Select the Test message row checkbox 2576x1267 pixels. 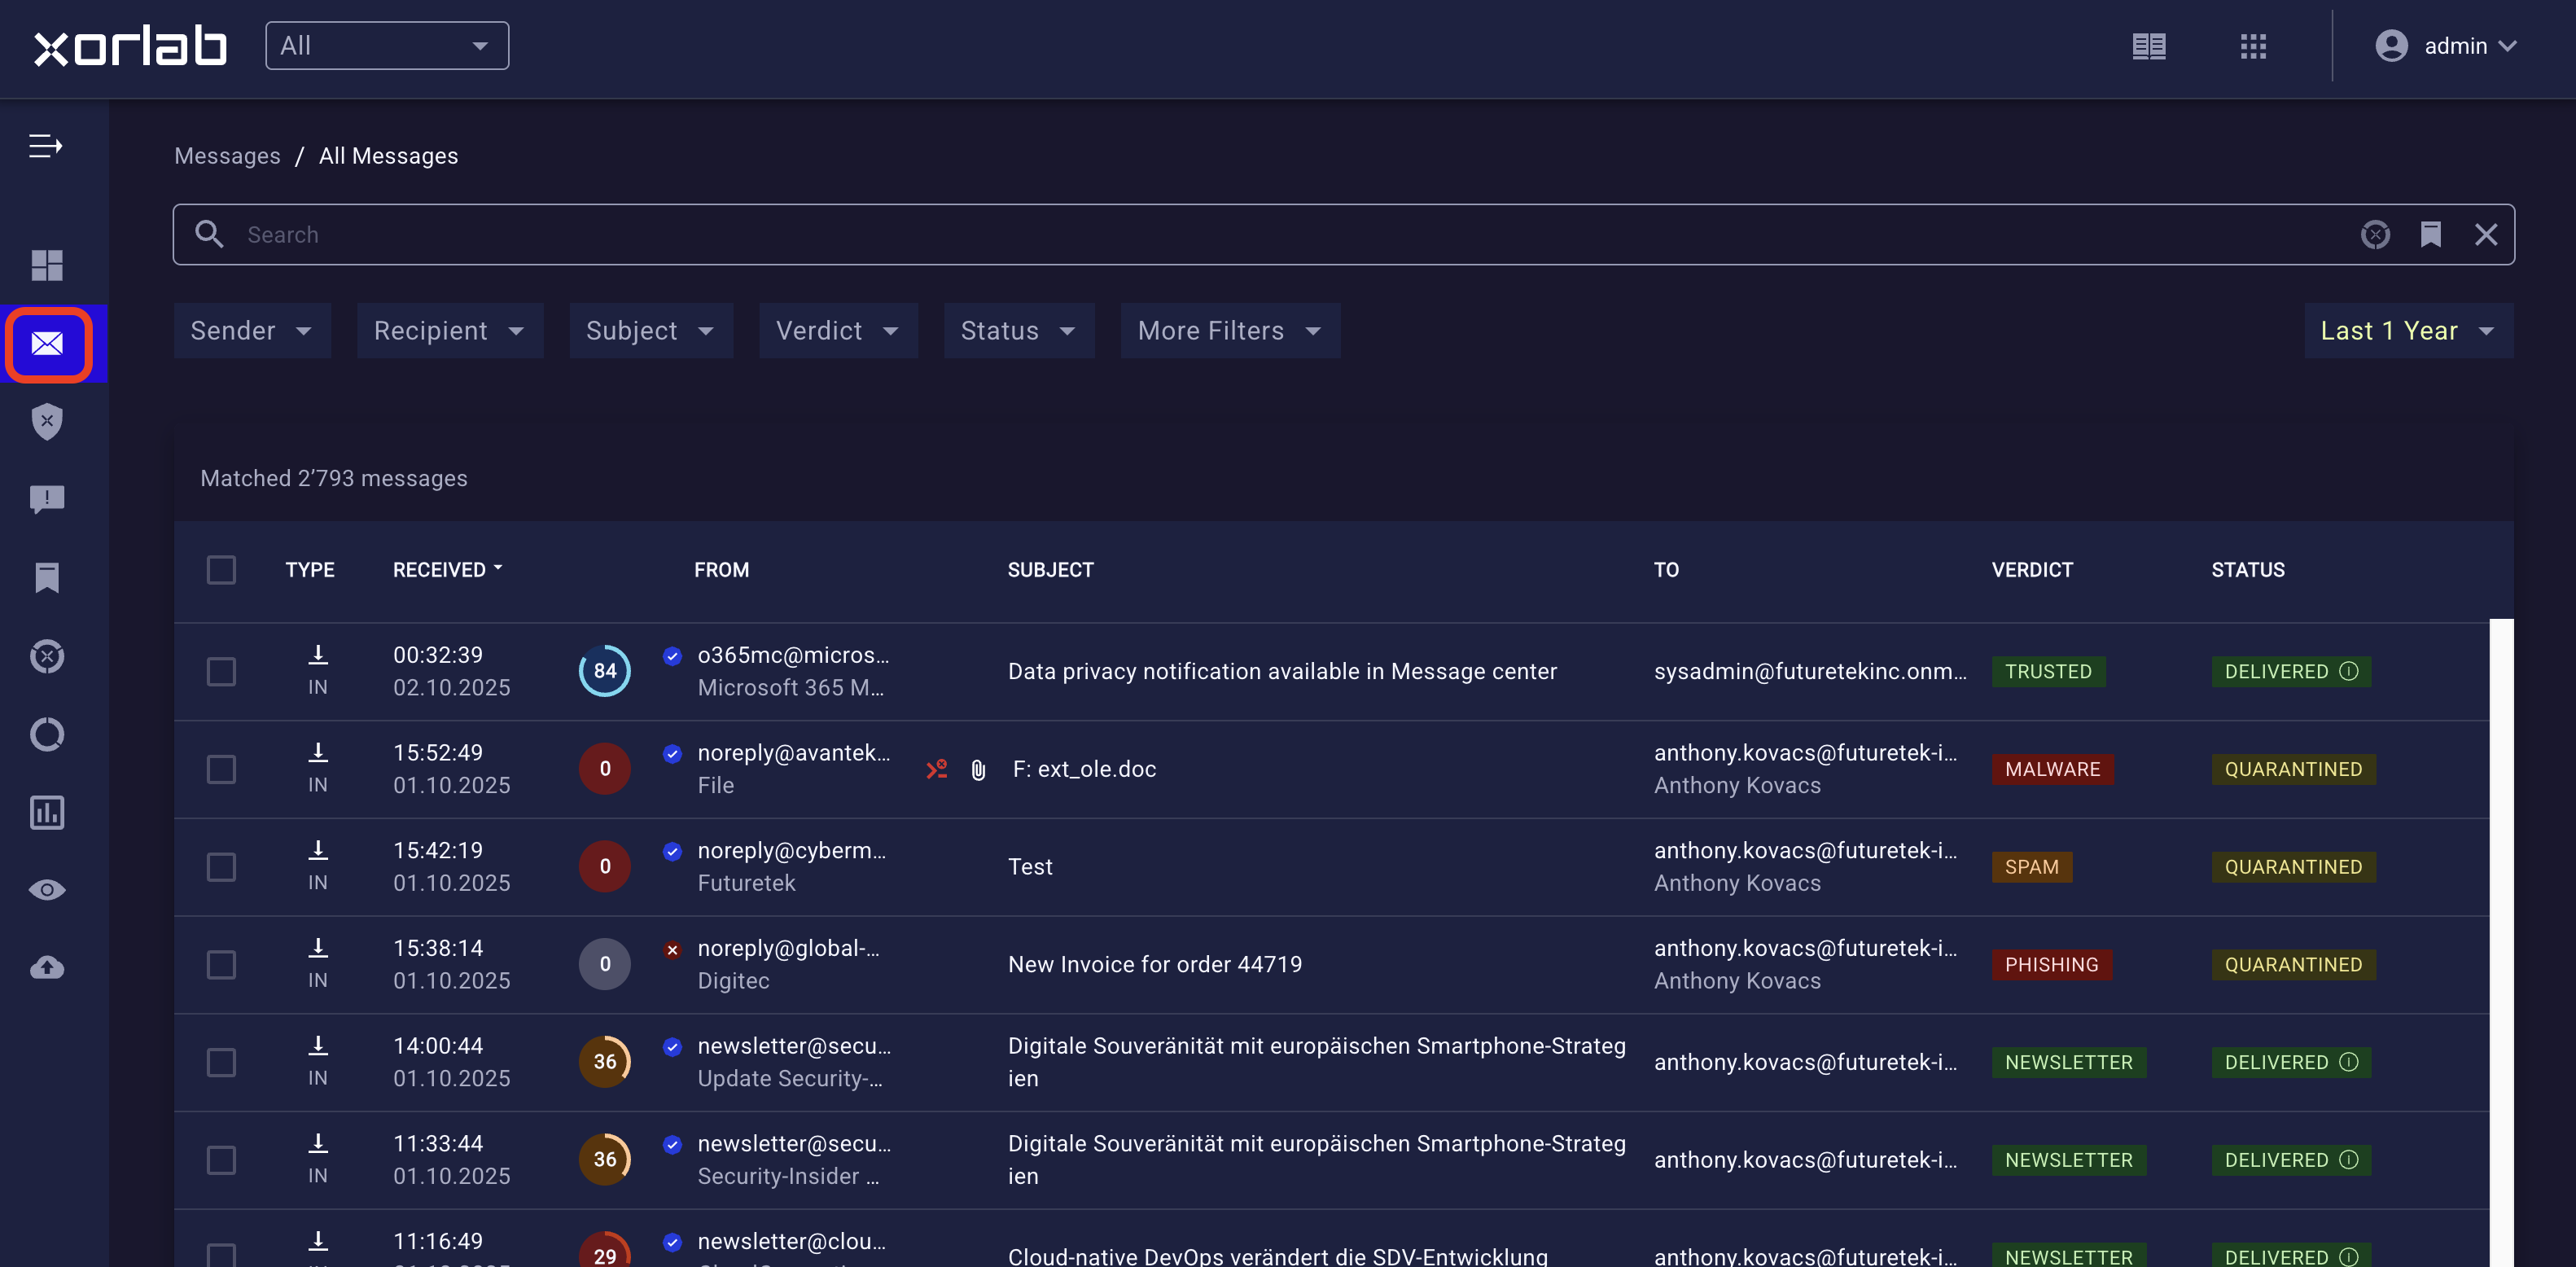[x=221, y=866]
